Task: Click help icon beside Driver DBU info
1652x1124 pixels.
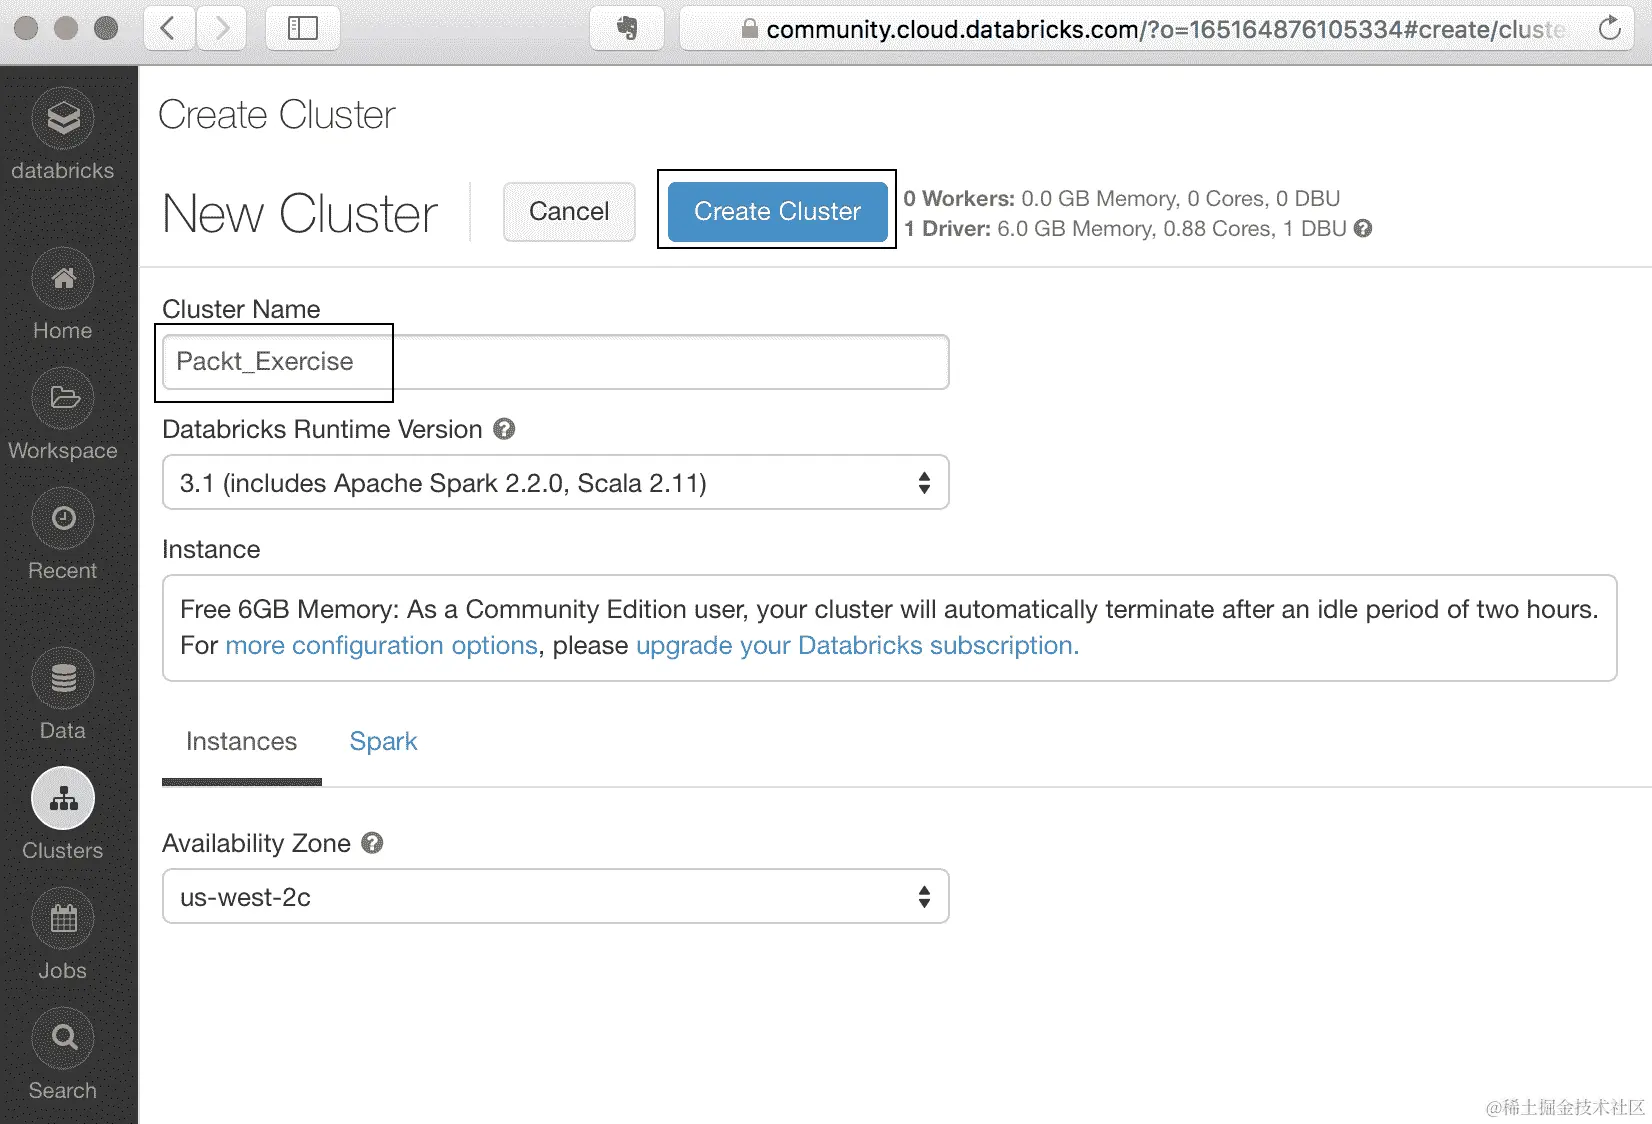Action: (1363, 229)
